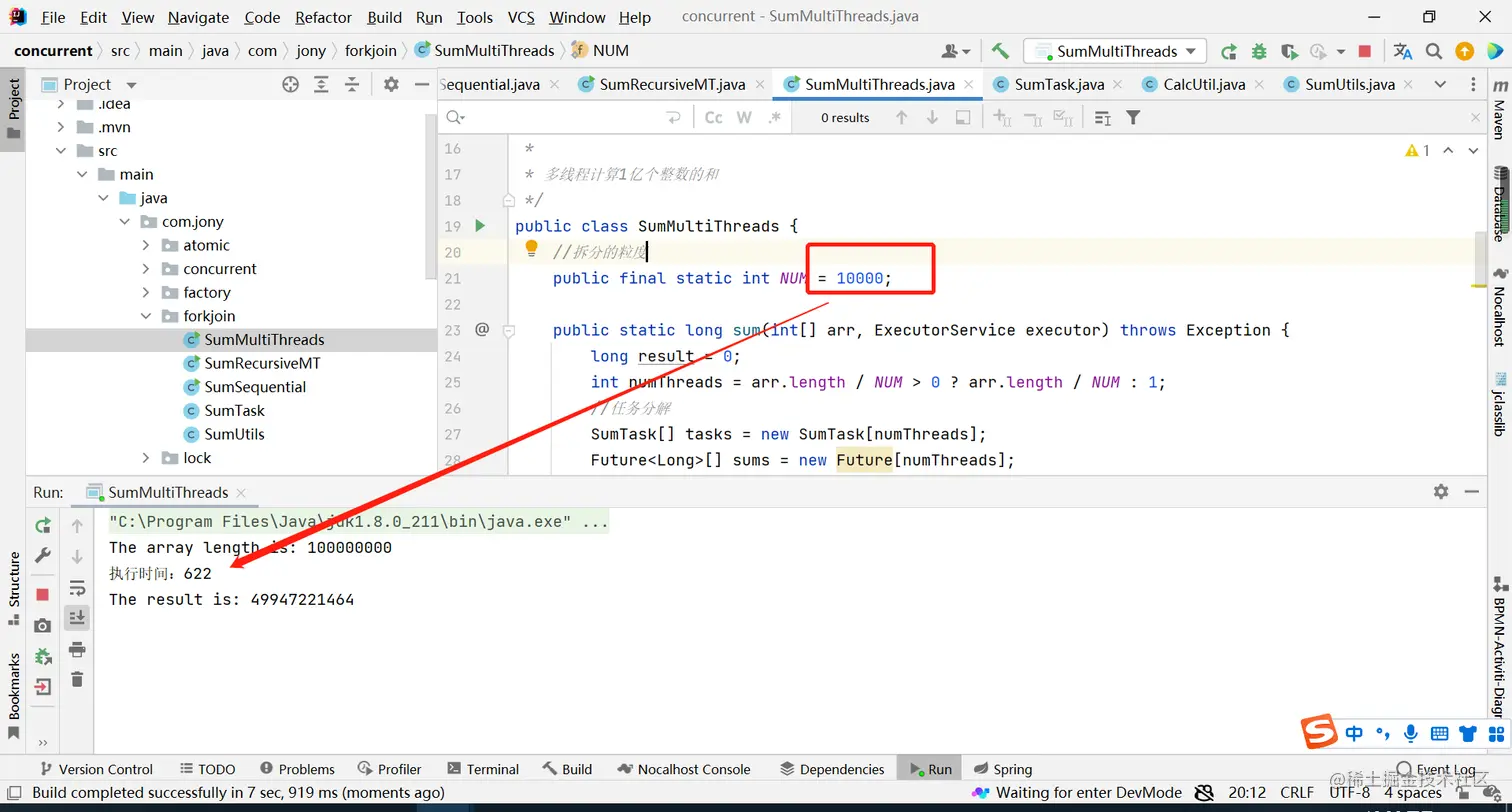Select SumRecursiveMT in project tree
This screenshot has height=812, width=1512.
(x=262, y=363)
